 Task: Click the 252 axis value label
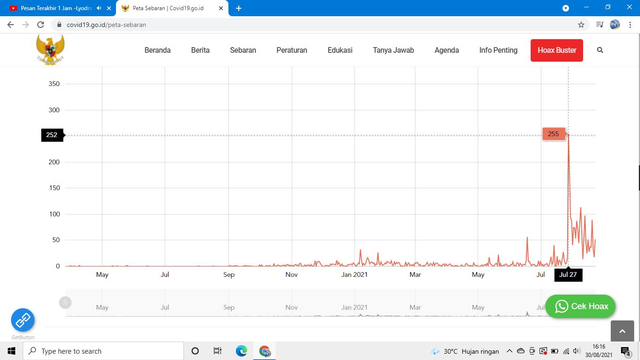click(52, 135)
